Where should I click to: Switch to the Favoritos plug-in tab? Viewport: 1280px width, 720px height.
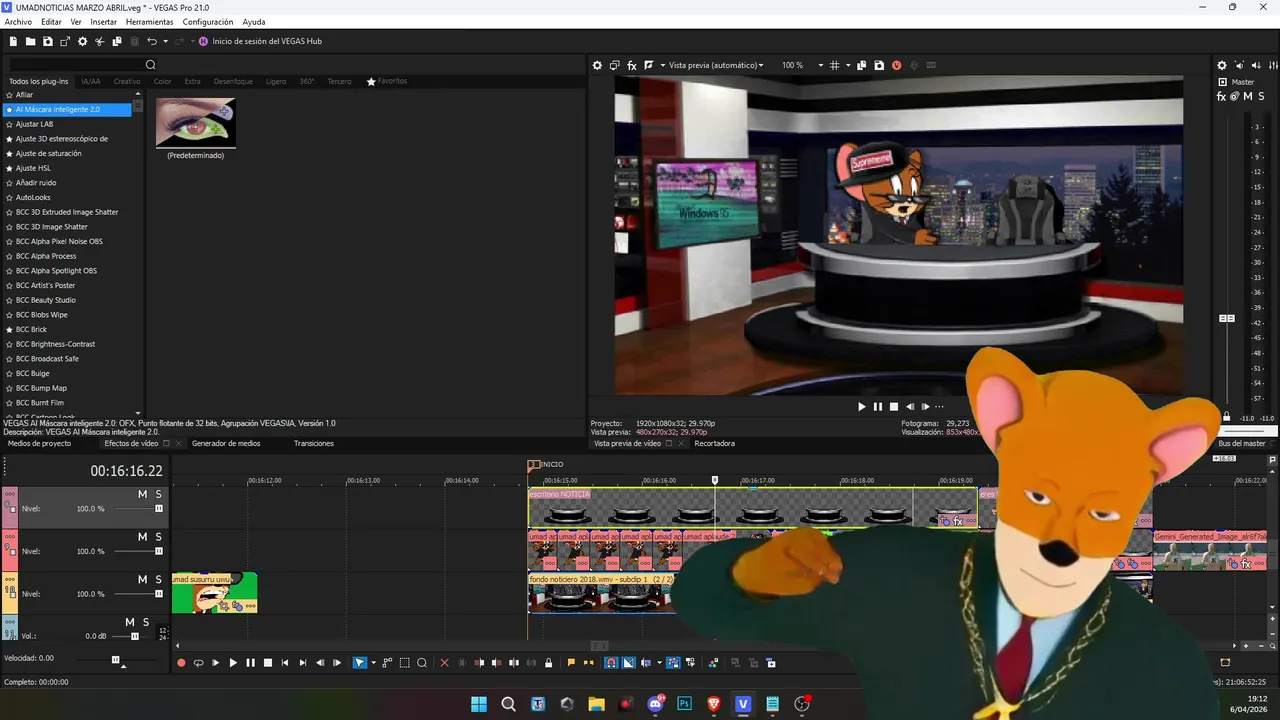[387, 81]
